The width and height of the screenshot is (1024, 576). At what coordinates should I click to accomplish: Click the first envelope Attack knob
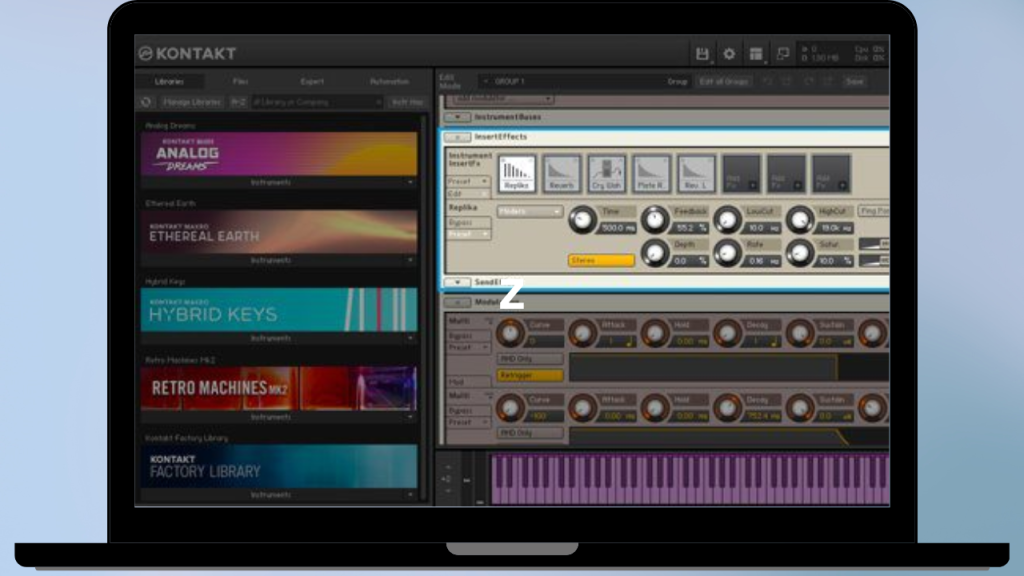click(x=582, y=334)
